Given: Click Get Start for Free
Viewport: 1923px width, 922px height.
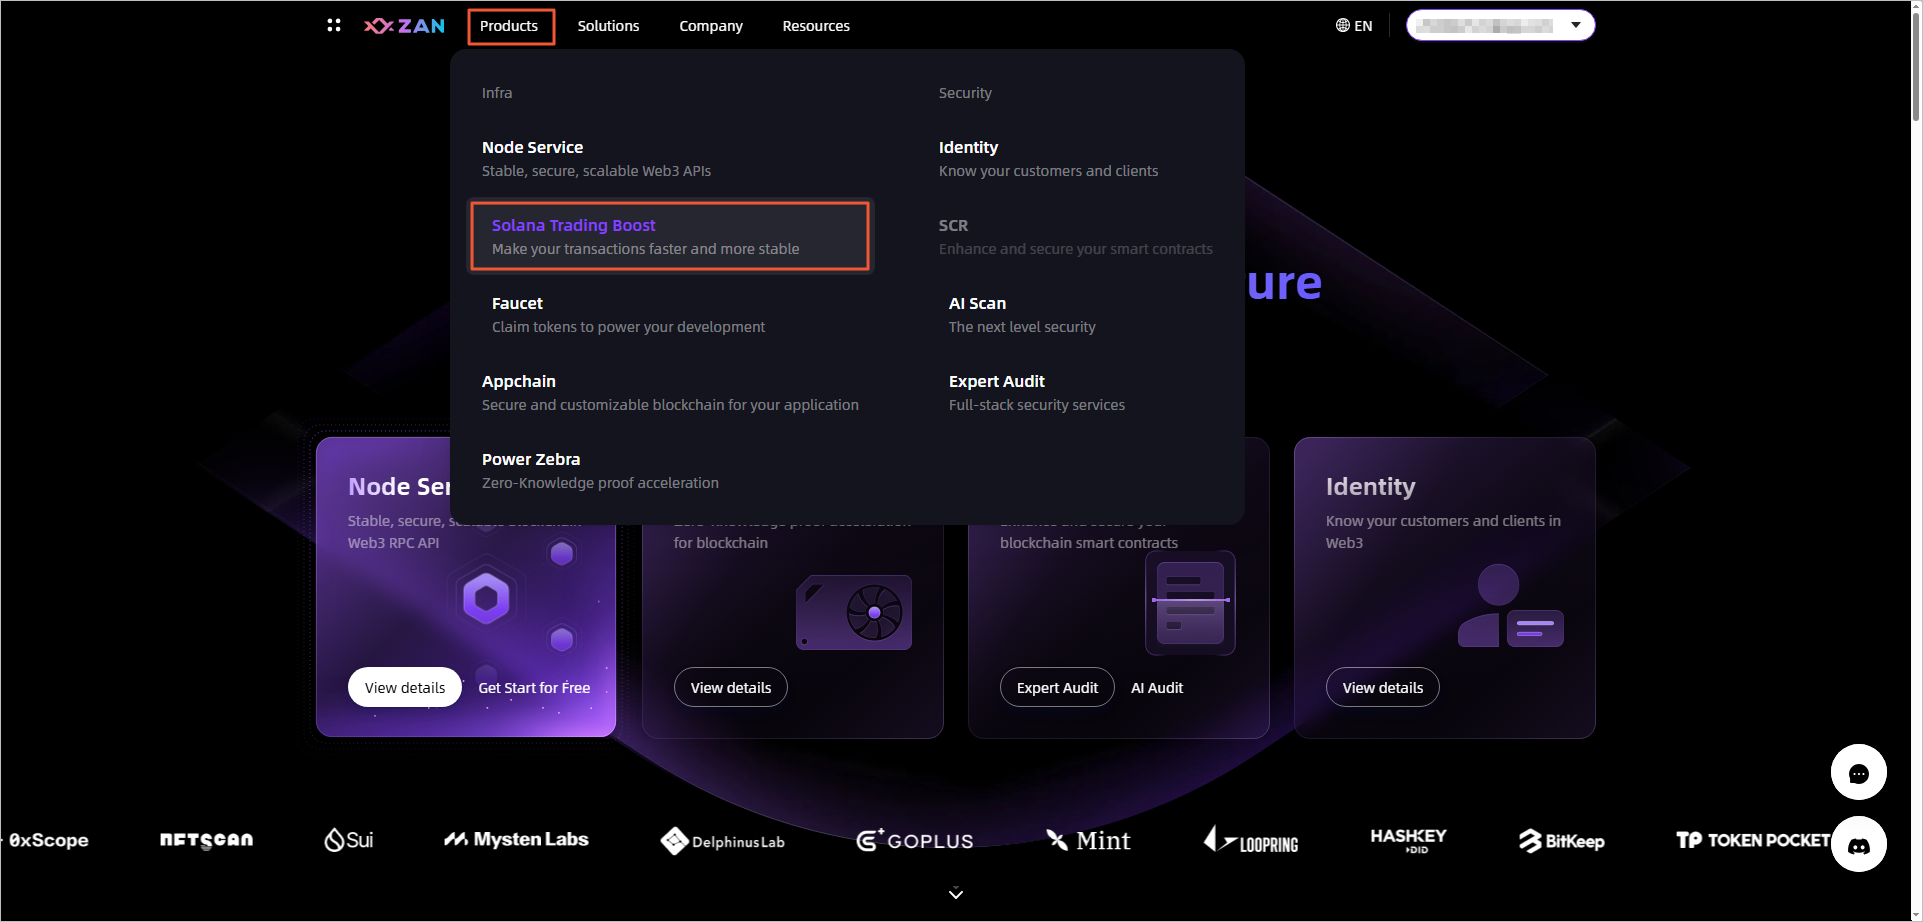Looking at the screenshot, I should 534,688.
